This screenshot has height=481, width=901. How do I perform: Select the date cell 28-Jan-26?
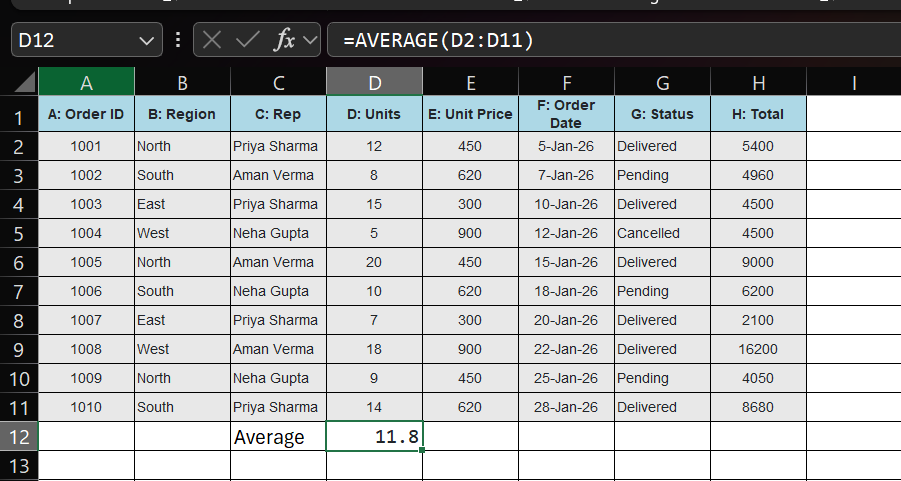(x=567, y=407)
